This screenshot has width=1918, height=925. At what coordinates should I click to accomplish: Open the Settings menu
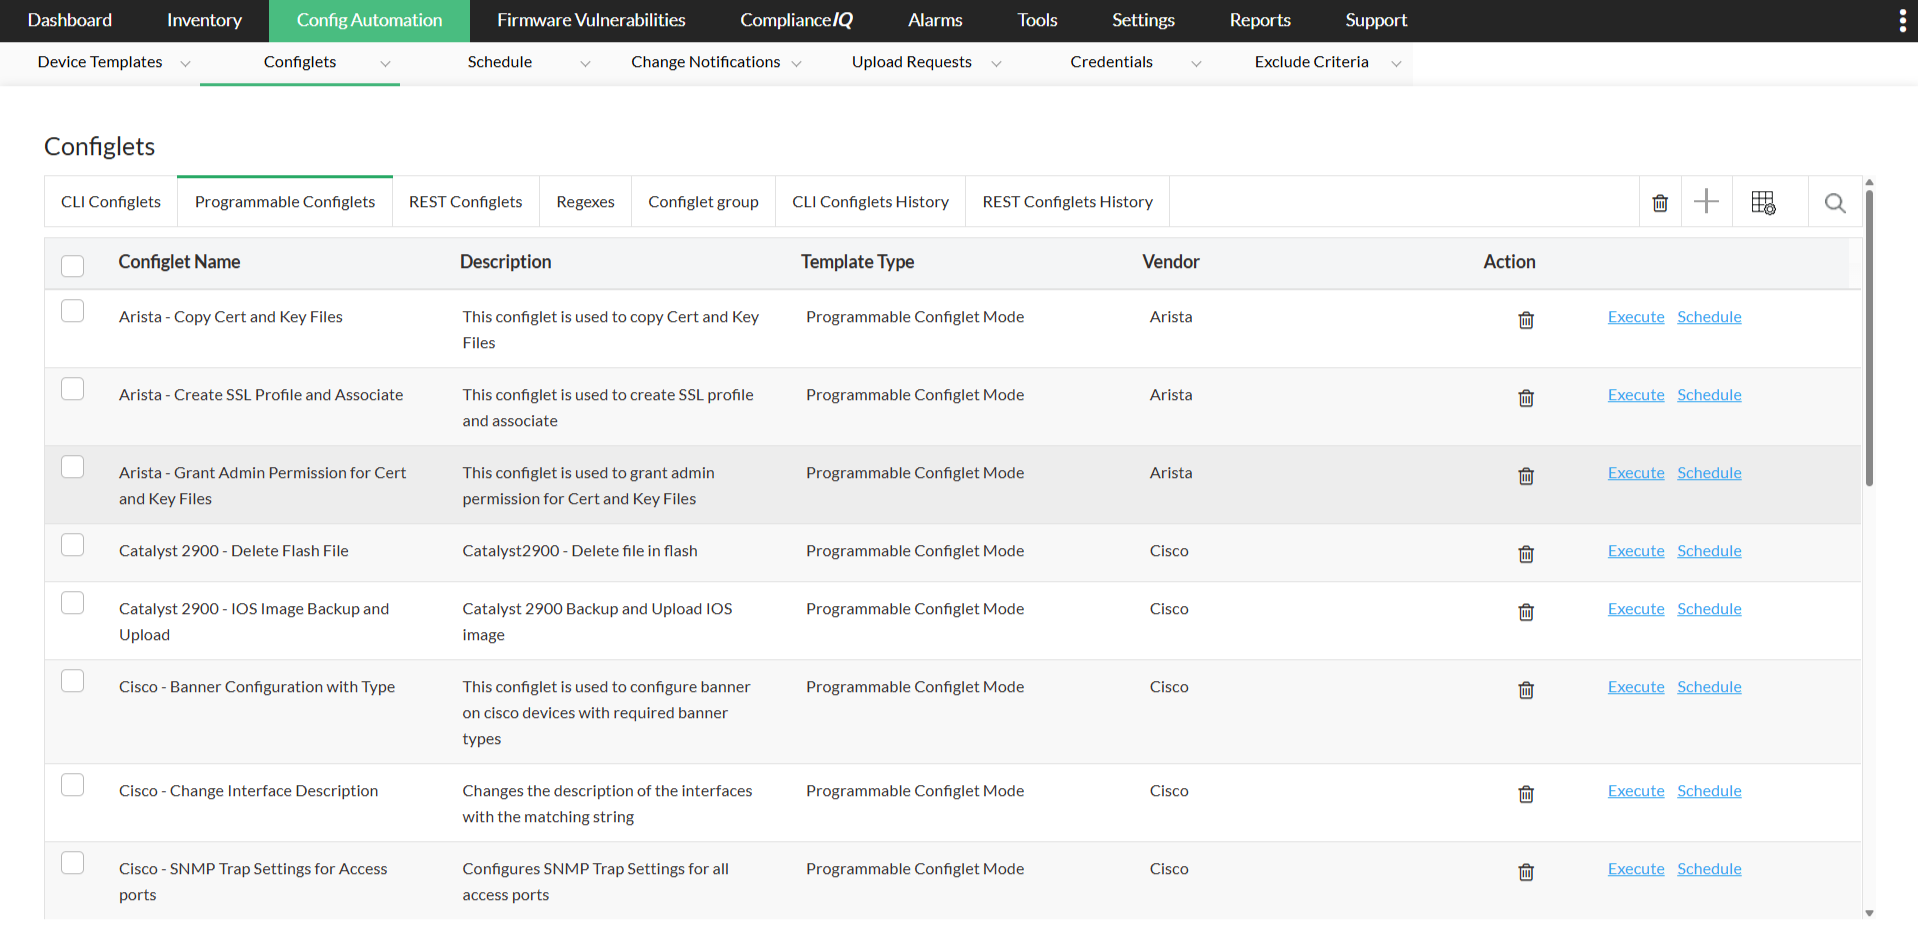pos(1143,20)
